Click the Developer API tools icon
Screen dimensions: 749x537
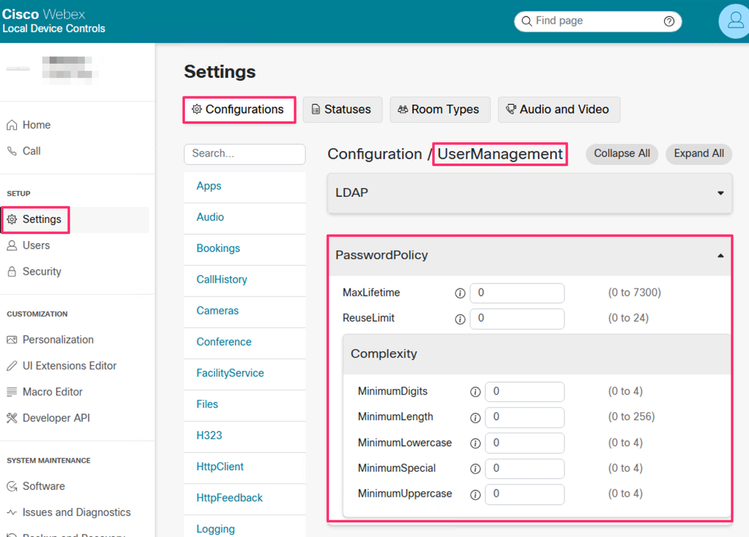coord(12,418)
